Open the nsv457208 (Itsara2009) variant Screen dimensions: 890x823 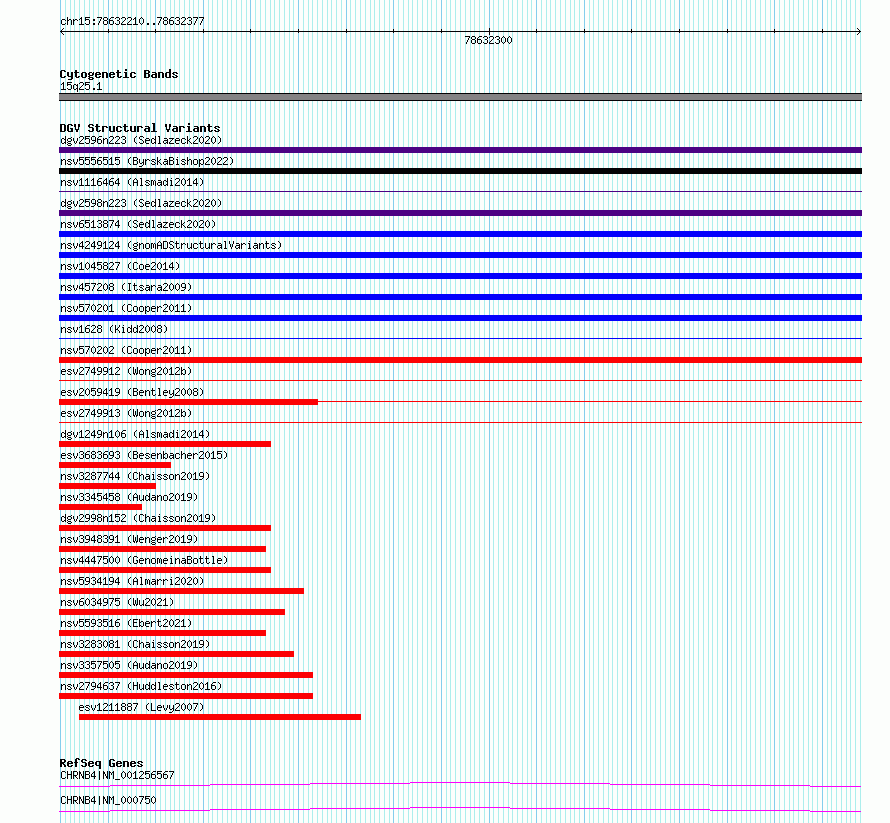coord(126,287)
